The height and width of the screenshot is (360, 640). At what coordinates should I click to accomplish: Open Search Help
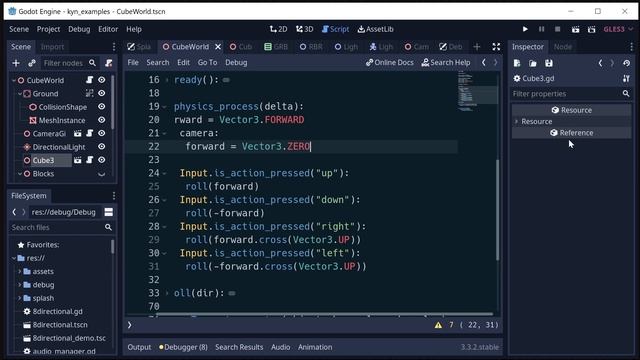(446, 62)
